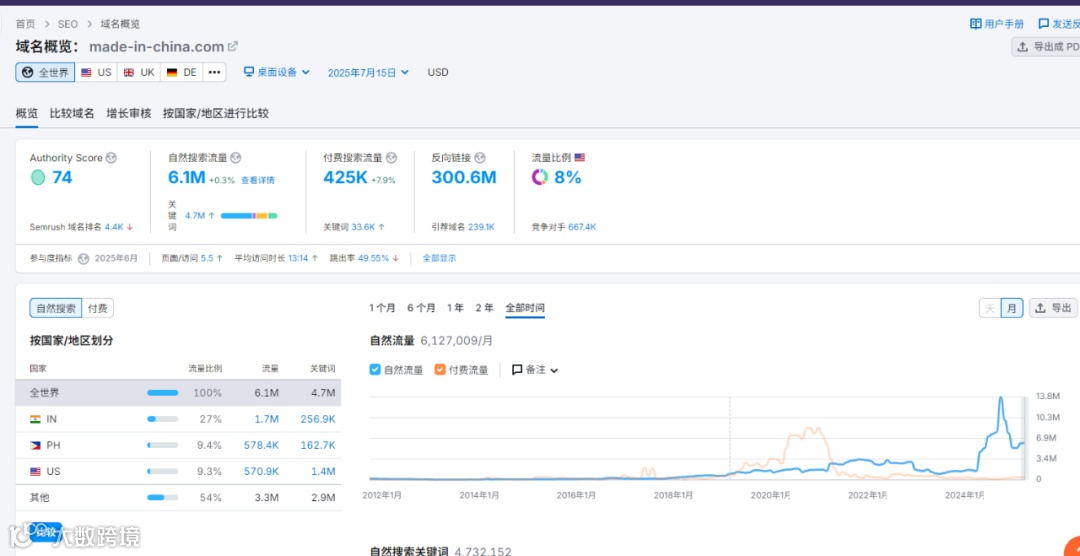This screenshot has width=1080, height=556.
Task: Open the 按国家/地区进行比较 tab
Action: pos(216,114)
